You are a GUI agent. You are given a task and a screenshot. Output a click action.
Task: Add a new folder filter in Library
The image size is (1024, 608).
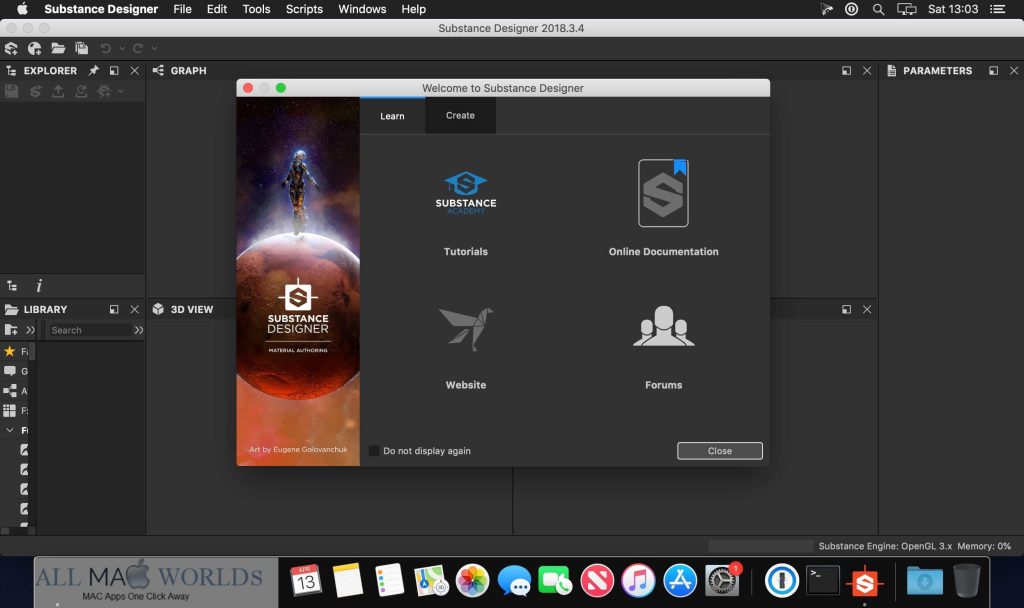pyautogui.click(x=11, y=330)
